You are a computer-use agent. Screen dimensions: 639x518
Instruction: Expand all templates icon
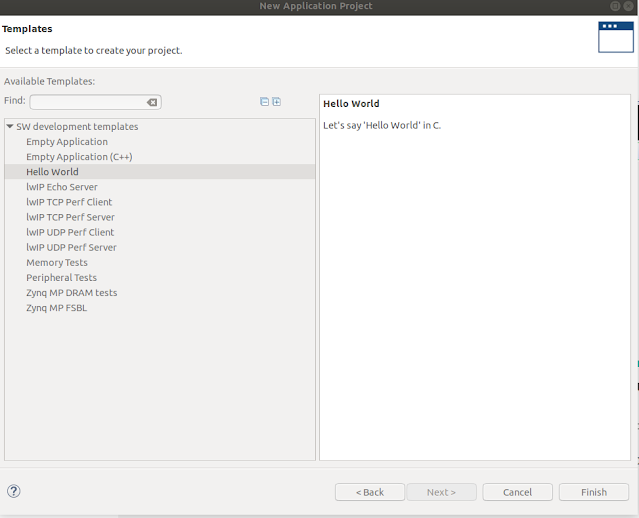click(276, 101)
